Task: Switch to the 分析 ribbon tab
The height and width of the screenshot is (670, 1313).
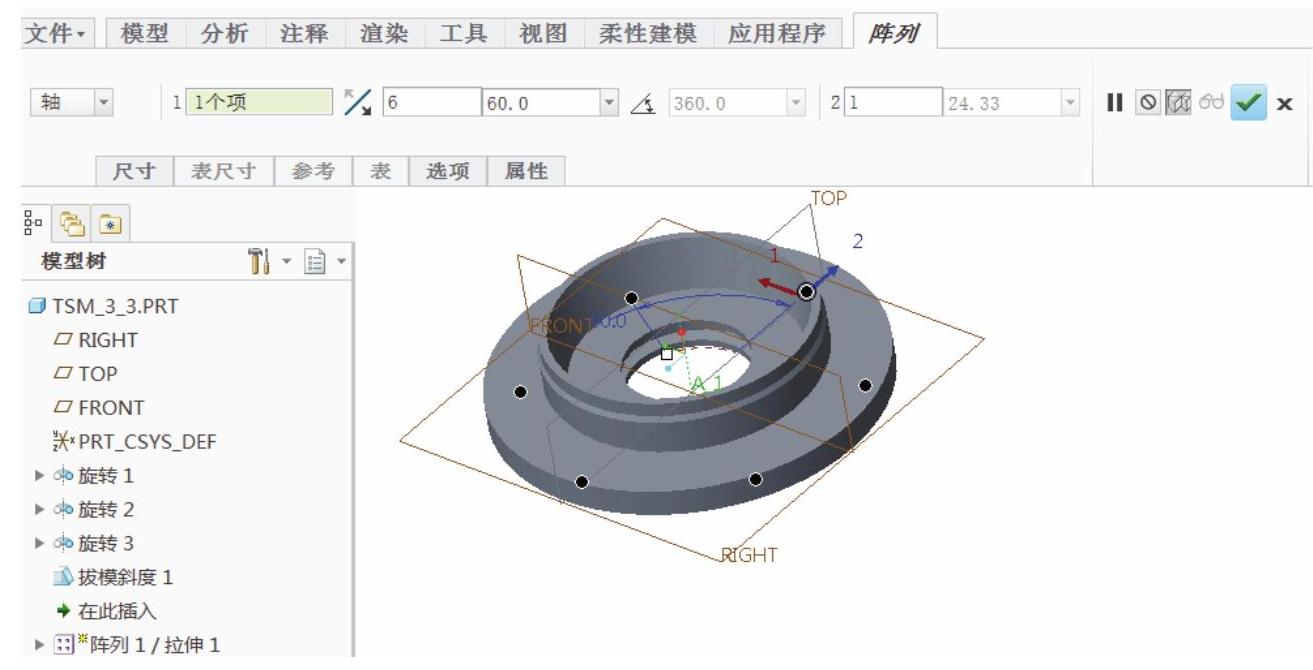Action: point(225,33)
